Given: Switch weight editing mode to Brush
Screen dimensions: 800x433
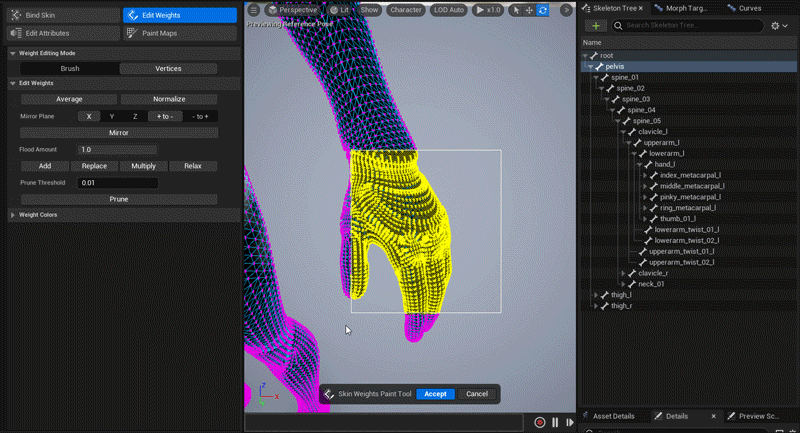Looking at the screenshot, I should [x=70, y=68].
